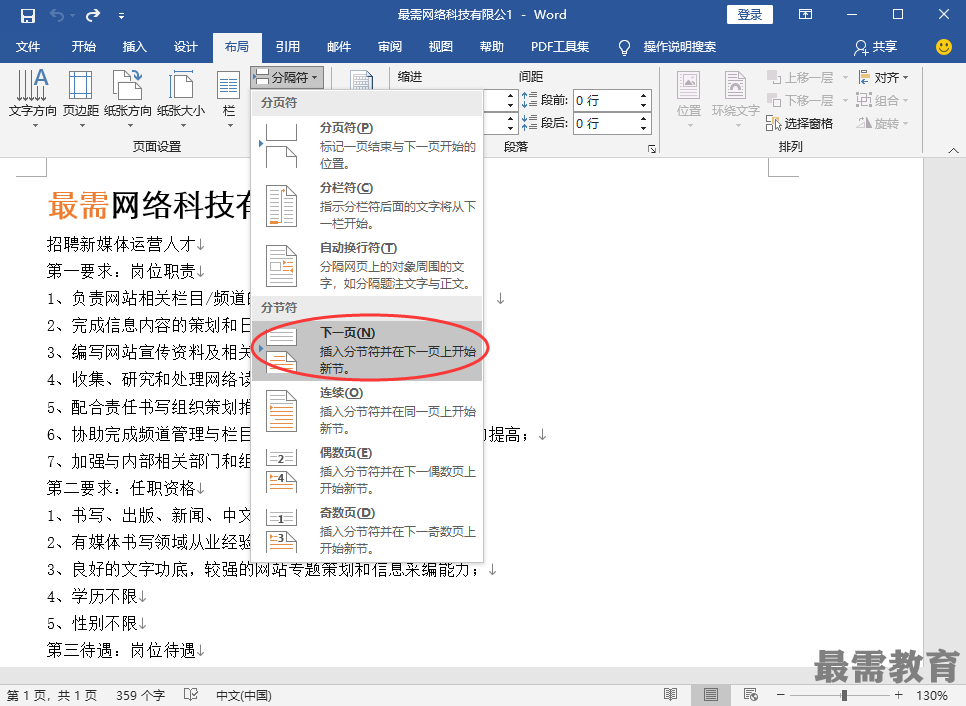966x706 pixels.
Task: Choose 奇数页(D) odd page section break
Action: tap(367, 530)
